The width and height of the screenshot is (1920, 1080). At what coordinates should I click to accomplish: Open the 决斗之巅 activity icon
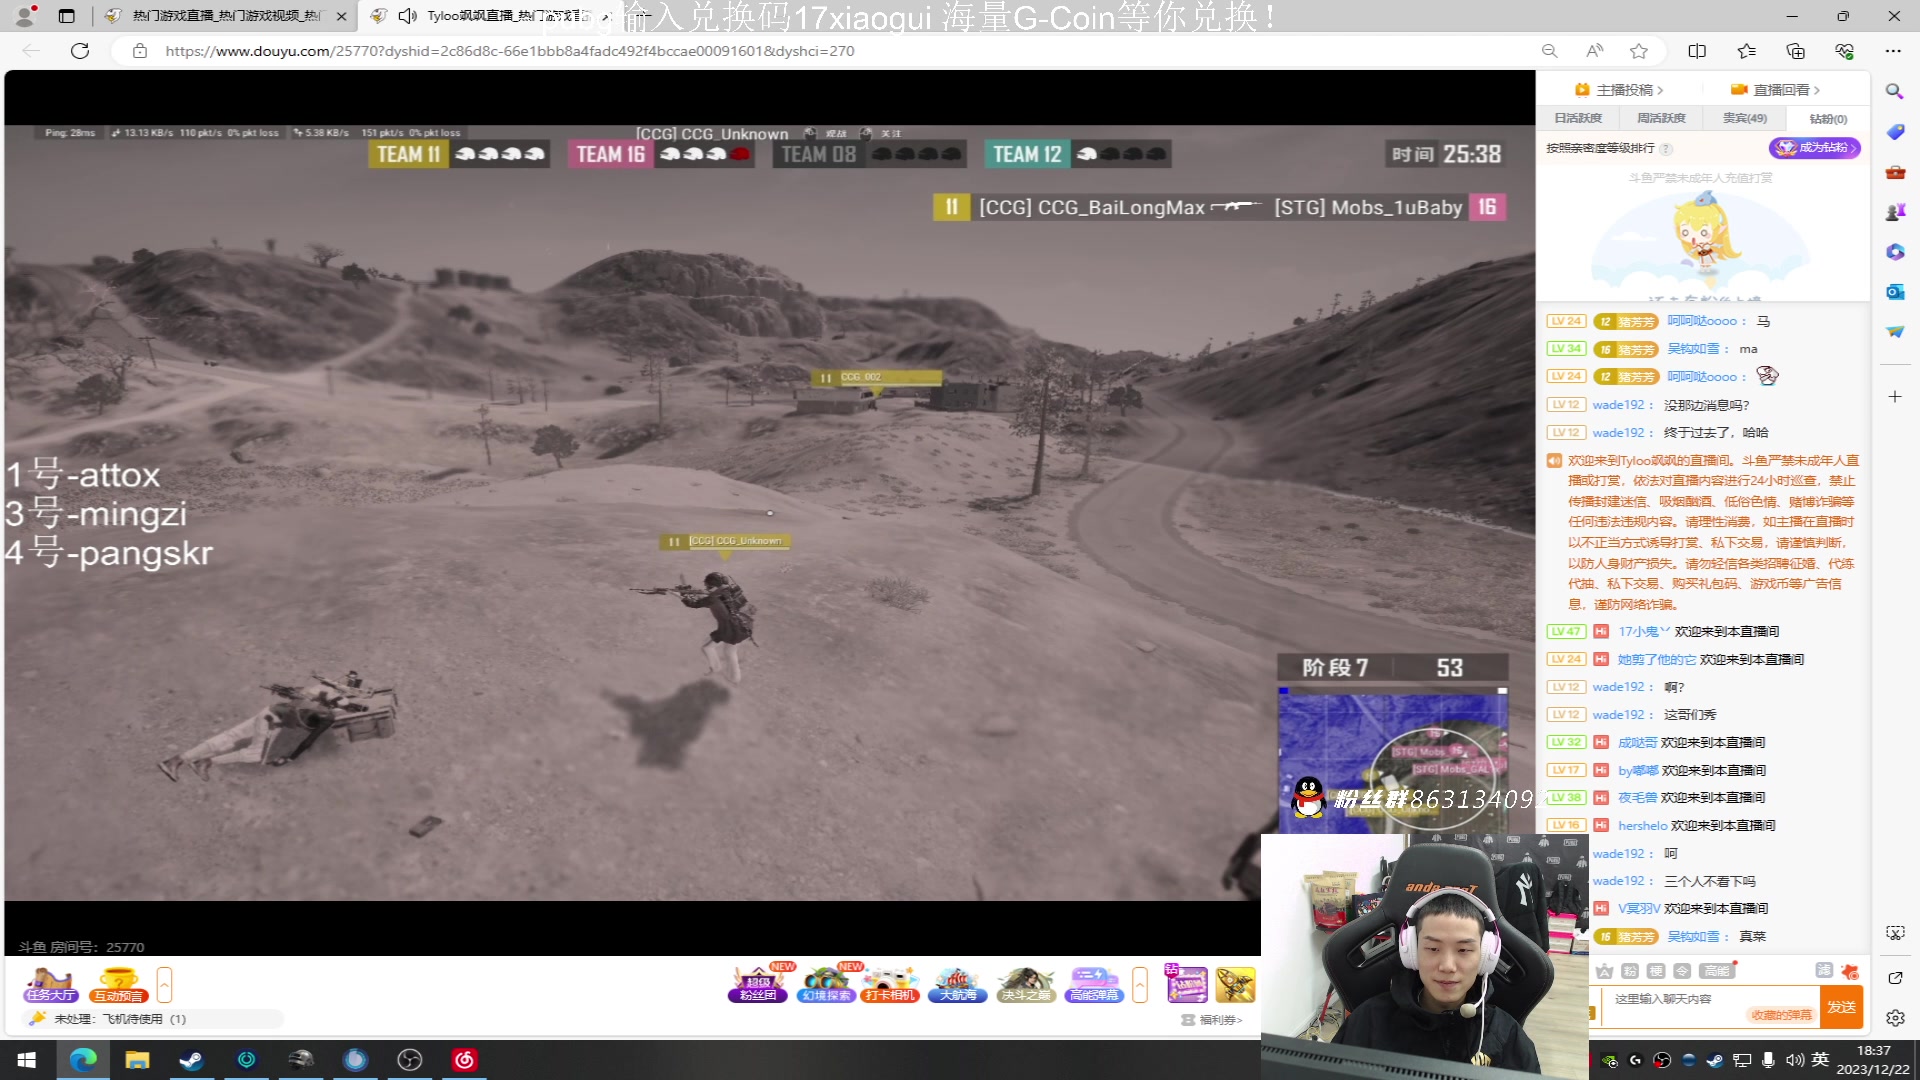[x=1025, y=985]
